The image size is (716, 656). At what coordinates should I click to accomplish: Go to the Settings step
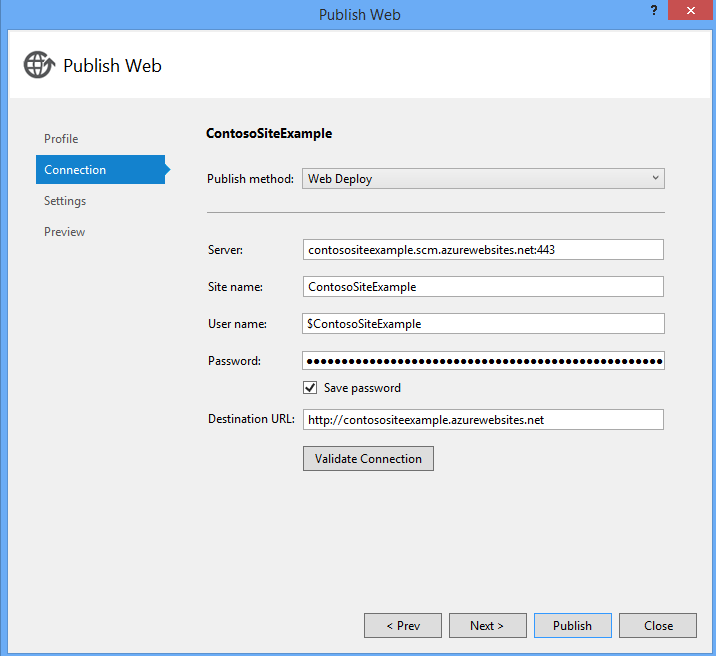[65, 201]
